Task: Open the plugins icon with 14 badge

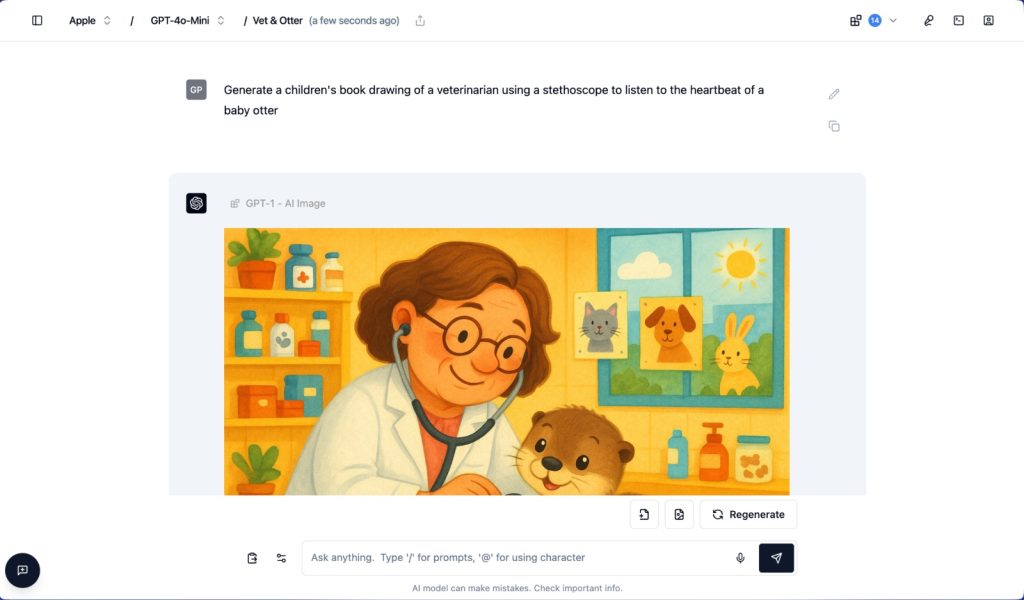Action: tap(856, 20)
